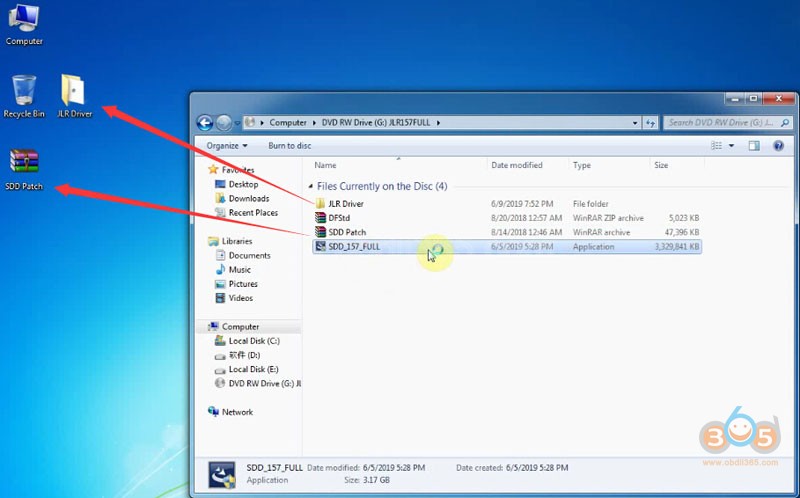
Task: Minimize the Explorer window
Action: (735, 98)
